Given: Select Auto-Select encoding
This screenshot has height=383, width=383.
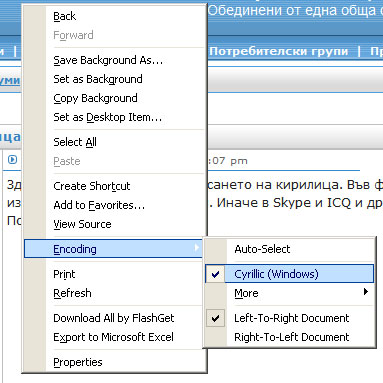Looking at the screenshot, I should pyautogui.click(x=289, y=249).
